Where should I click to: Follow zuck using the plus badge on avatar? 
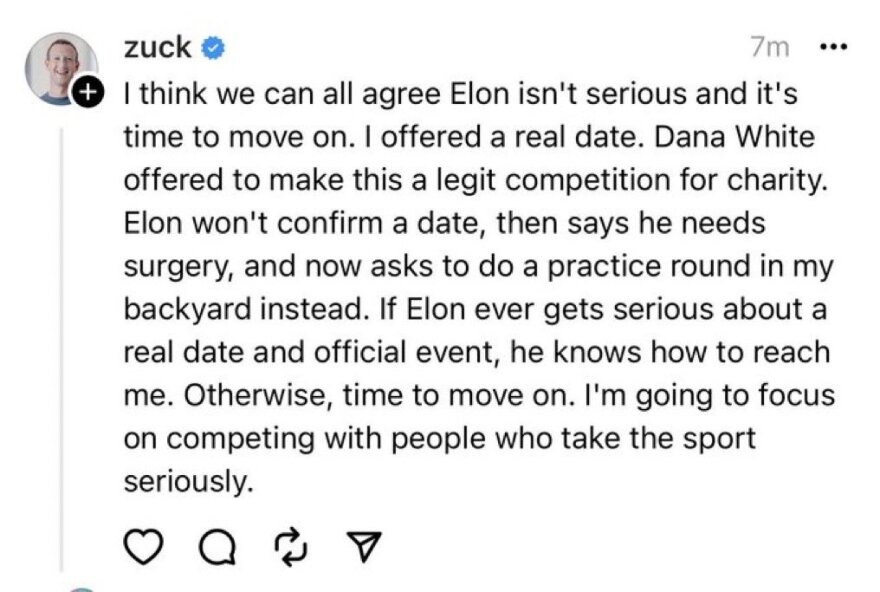(88, 93)
